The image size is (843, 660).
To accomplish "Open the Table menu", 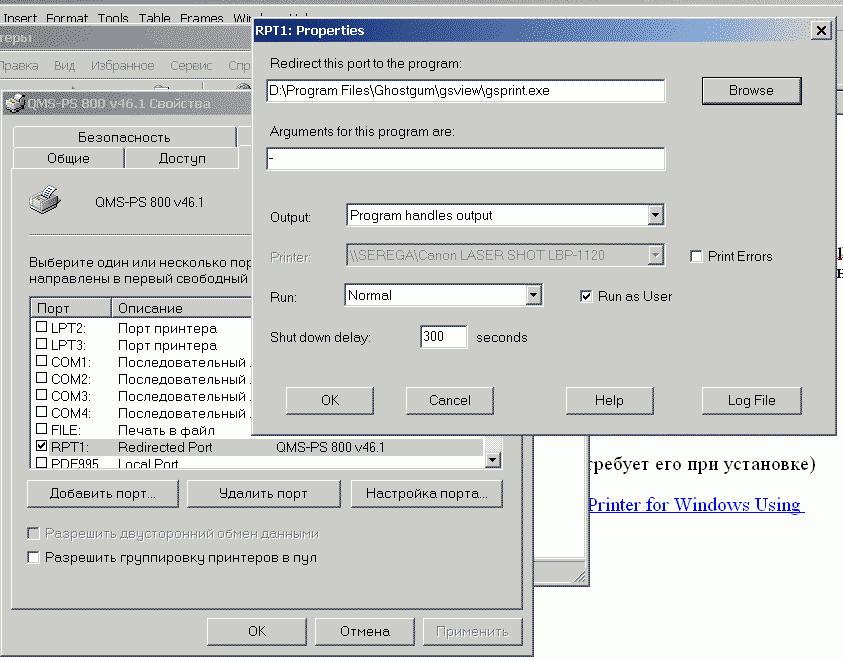I will (x=154, y=18).
